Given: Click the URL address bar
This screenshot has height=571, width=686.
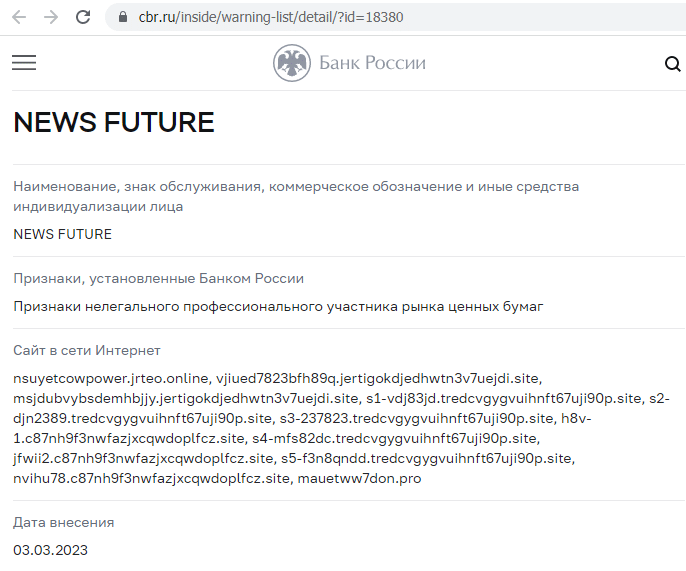Looking at the screenshot, I should tap(395, 17).
